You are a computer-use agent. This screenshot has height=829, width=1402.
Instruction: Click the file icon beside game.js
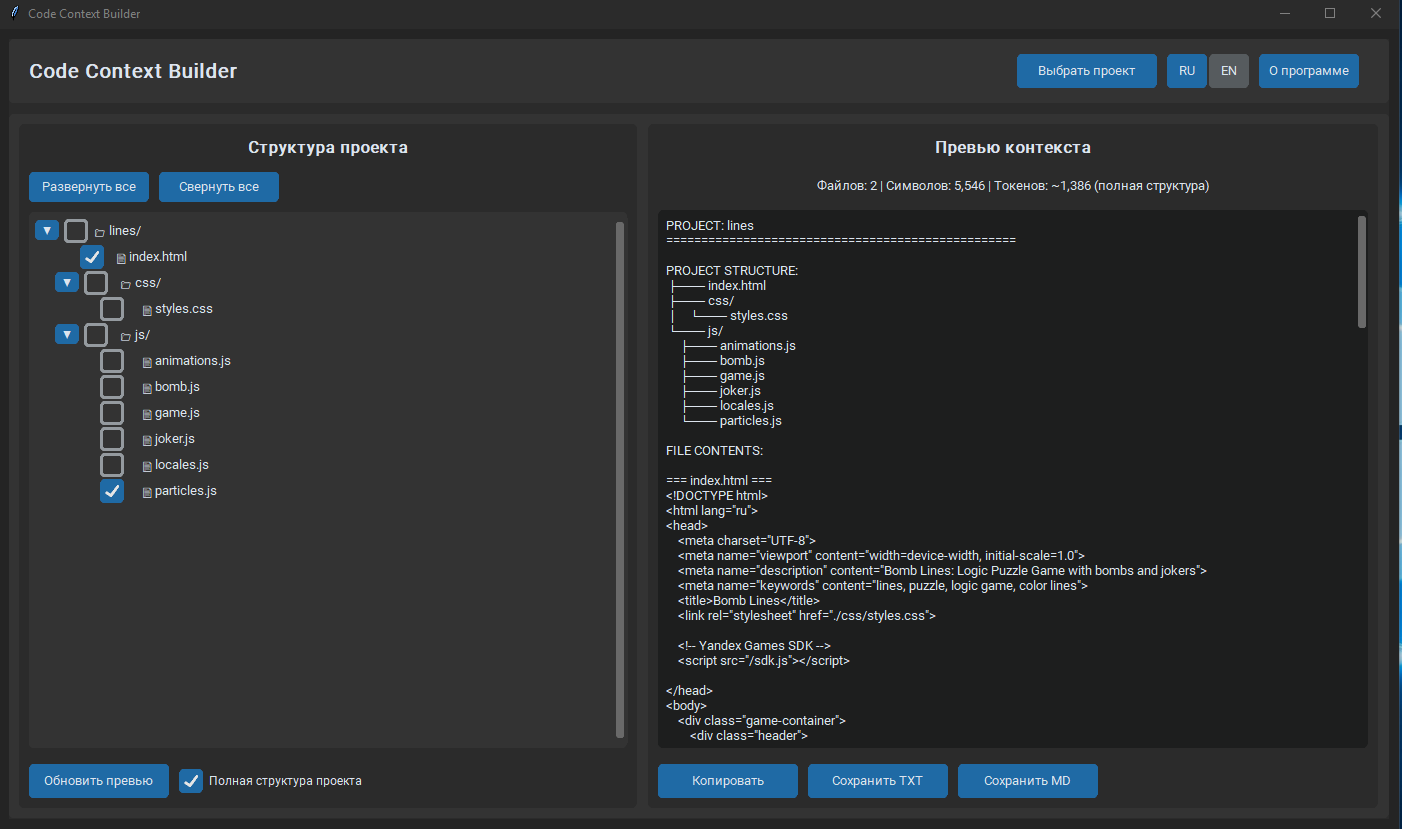click(x=147, y=414)
